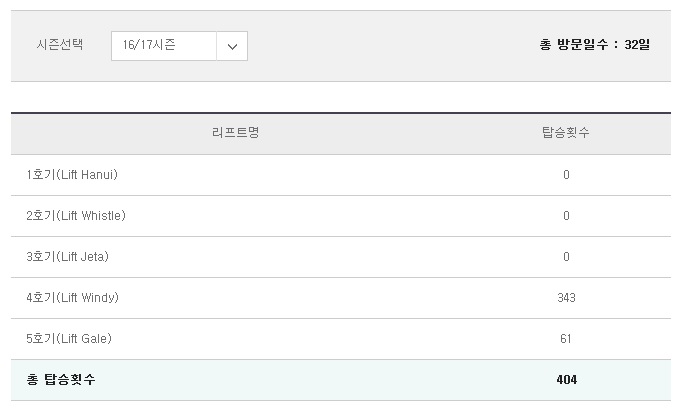
Task: Click the 리프트명 column header
Action: 235,132
